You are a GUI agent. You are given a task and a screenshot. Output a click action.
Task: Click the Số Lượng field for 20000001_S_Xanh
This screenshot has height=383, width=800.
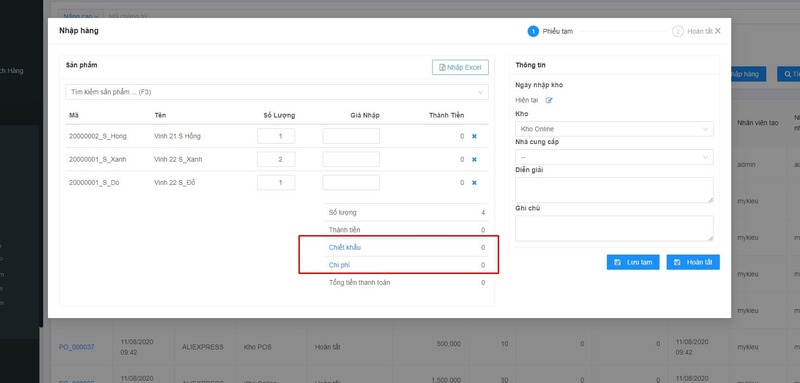click(276, 159)
